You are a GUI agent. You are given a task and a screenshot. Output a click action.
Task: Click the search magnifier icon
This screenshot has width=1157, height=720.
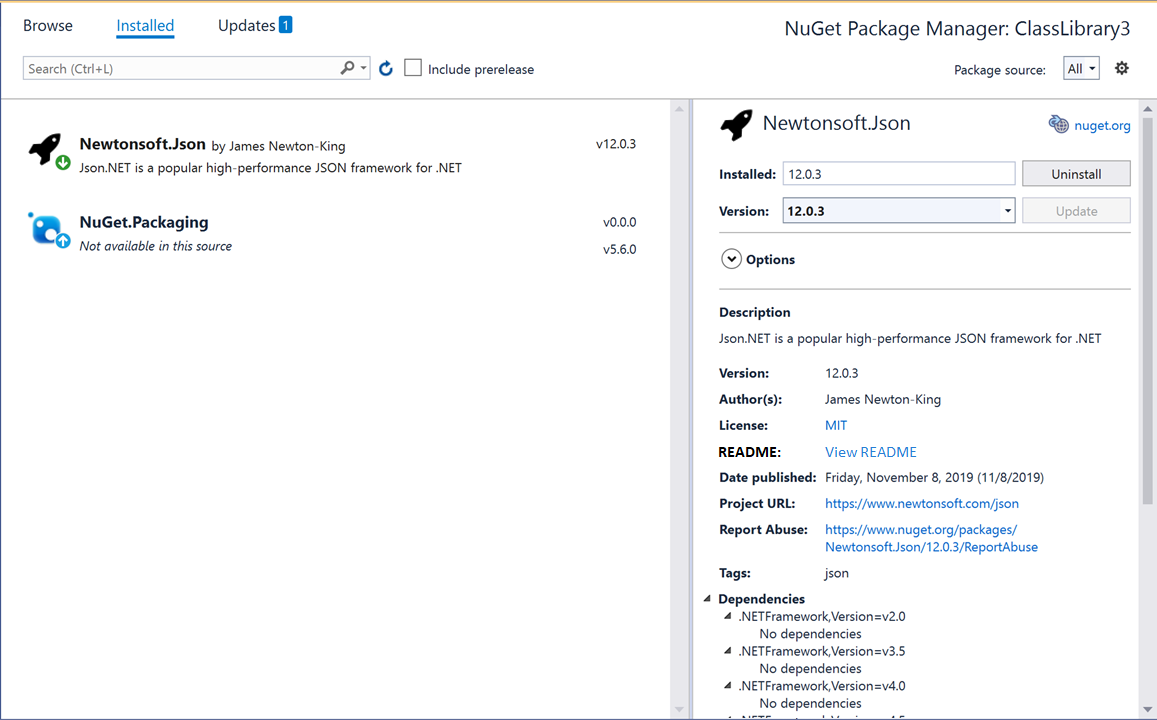[347, 68]
